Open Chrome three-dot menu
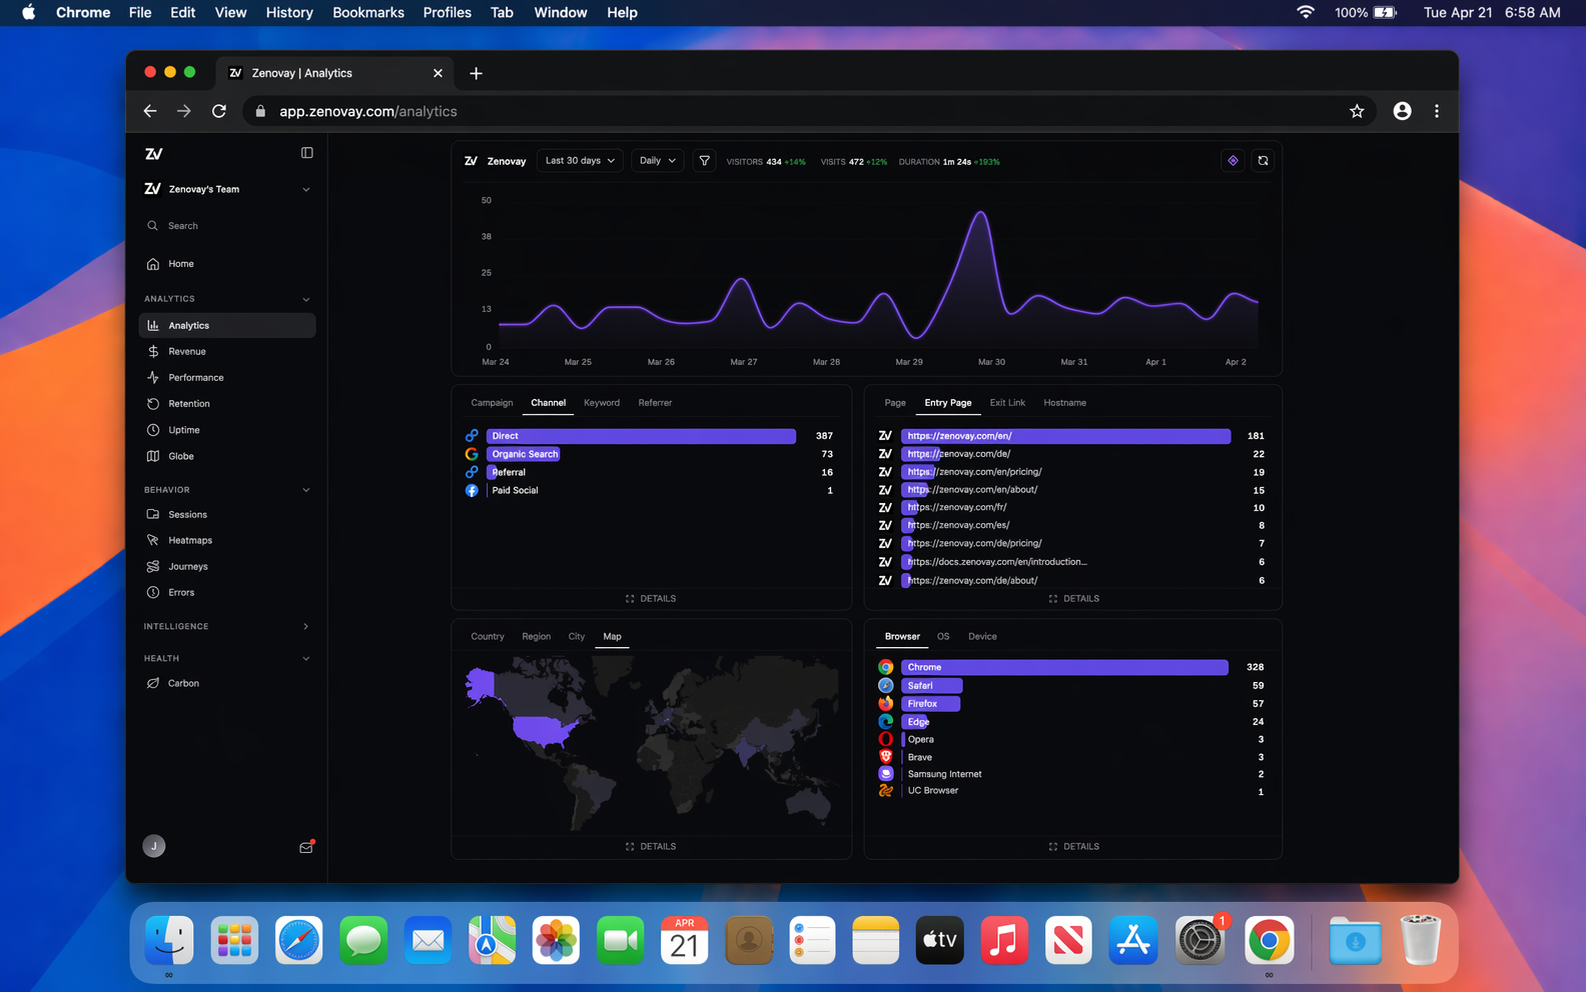The width and height of the screenshot is (1586, 992). [1437, 111]
